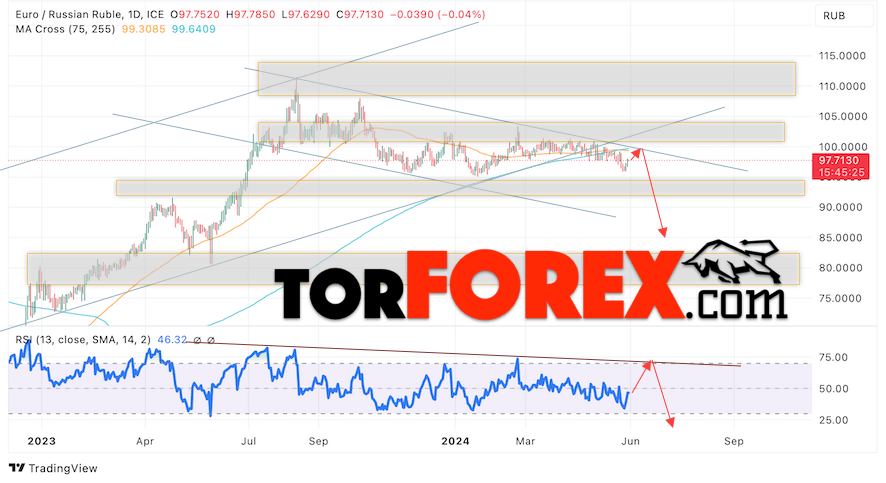Click the close value C97.7130
Viewport: 886px width, 483px height.
point(360,15)
